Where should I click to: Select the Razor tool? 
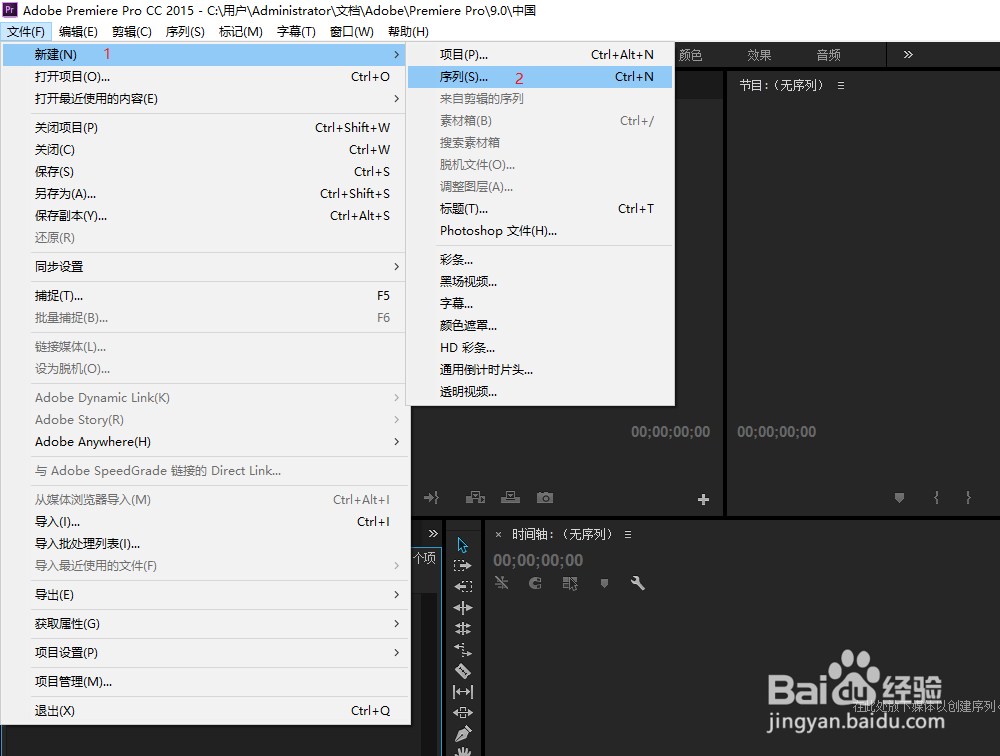coord(462,671)
